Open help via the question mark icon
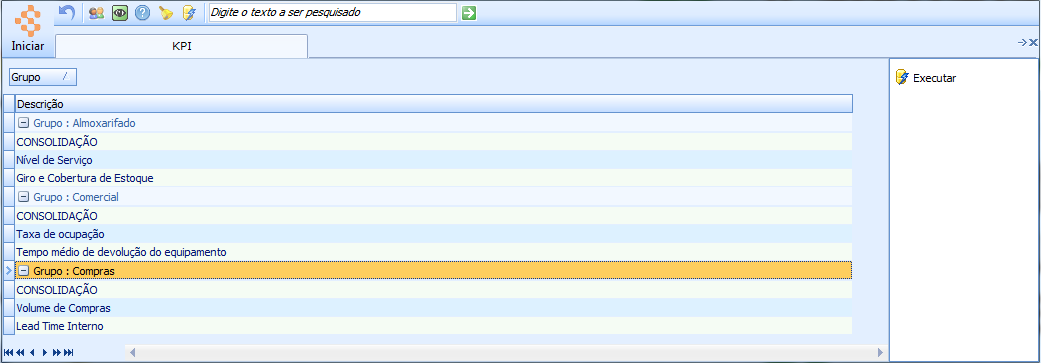 [142, 13]
